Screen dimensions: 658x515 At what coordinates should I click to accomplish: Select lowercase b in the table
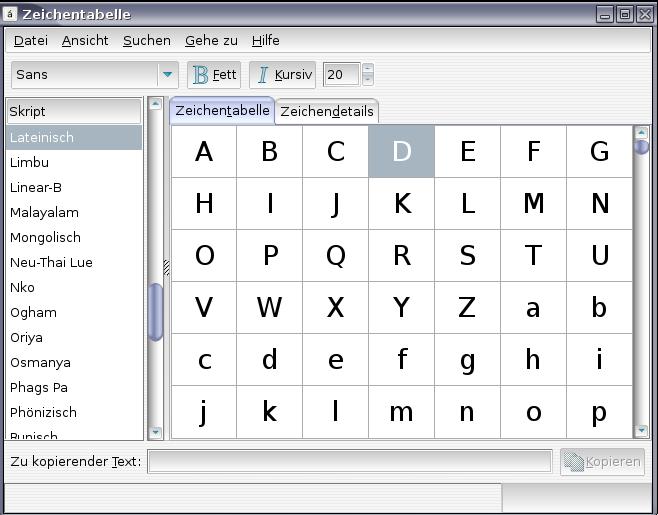tap(600, 308)
